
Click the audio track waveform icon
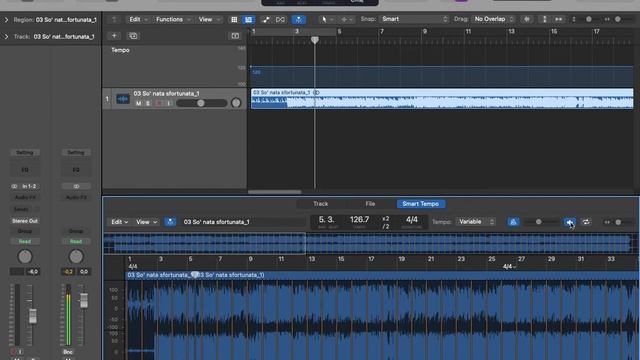123,99
